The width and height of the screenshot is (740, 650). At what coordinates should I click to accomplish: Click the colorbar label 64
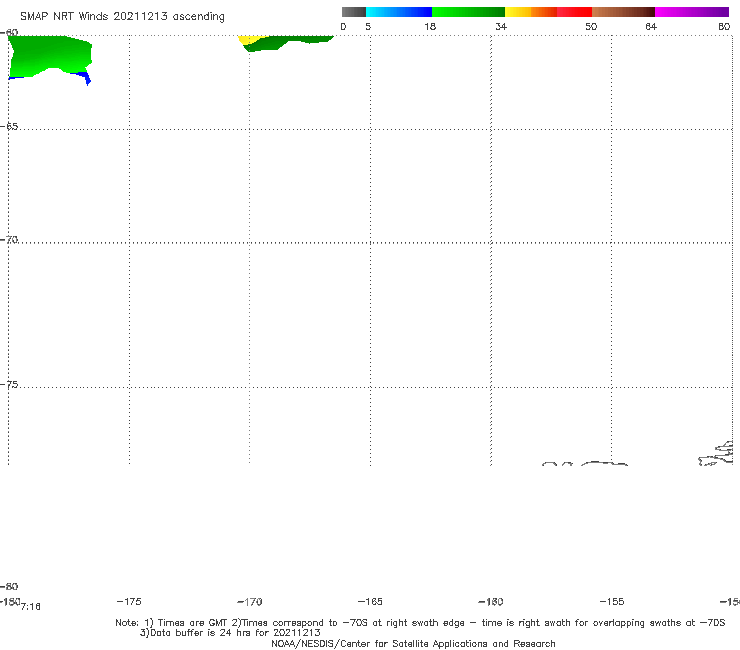(x=651, y=27)
